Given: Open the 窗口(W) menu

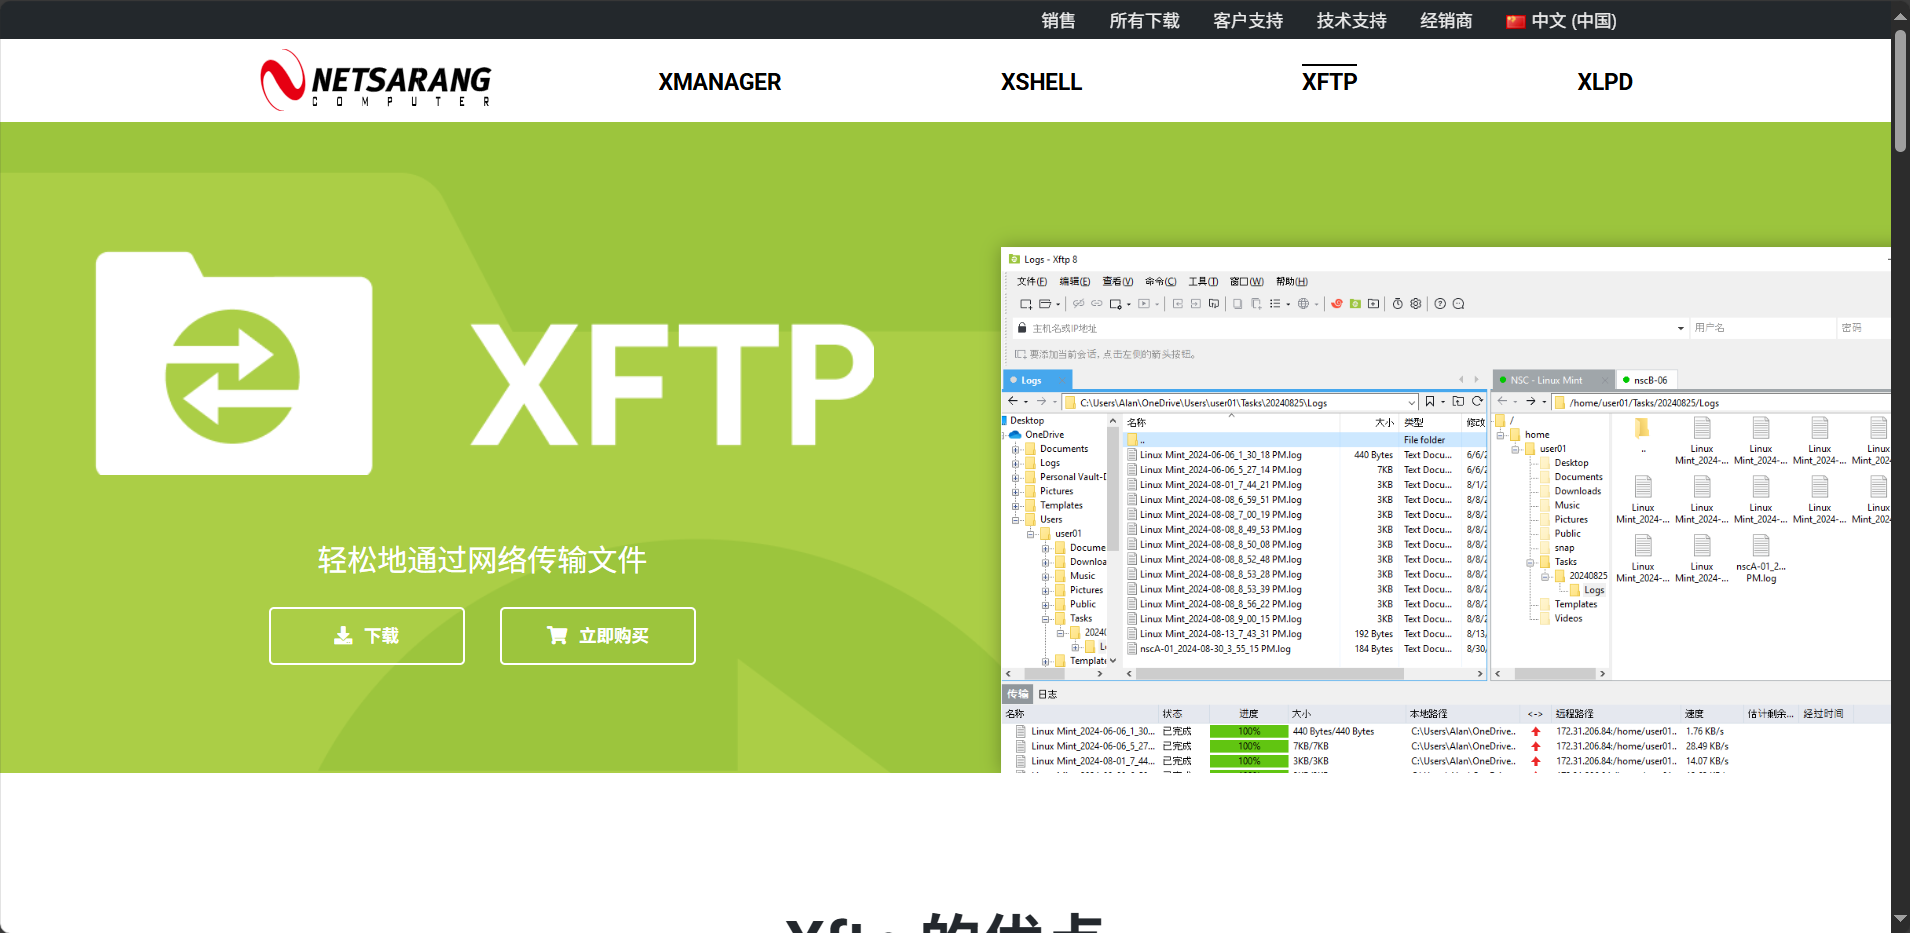Looking at the screenshot, I should click(1247, 282).
